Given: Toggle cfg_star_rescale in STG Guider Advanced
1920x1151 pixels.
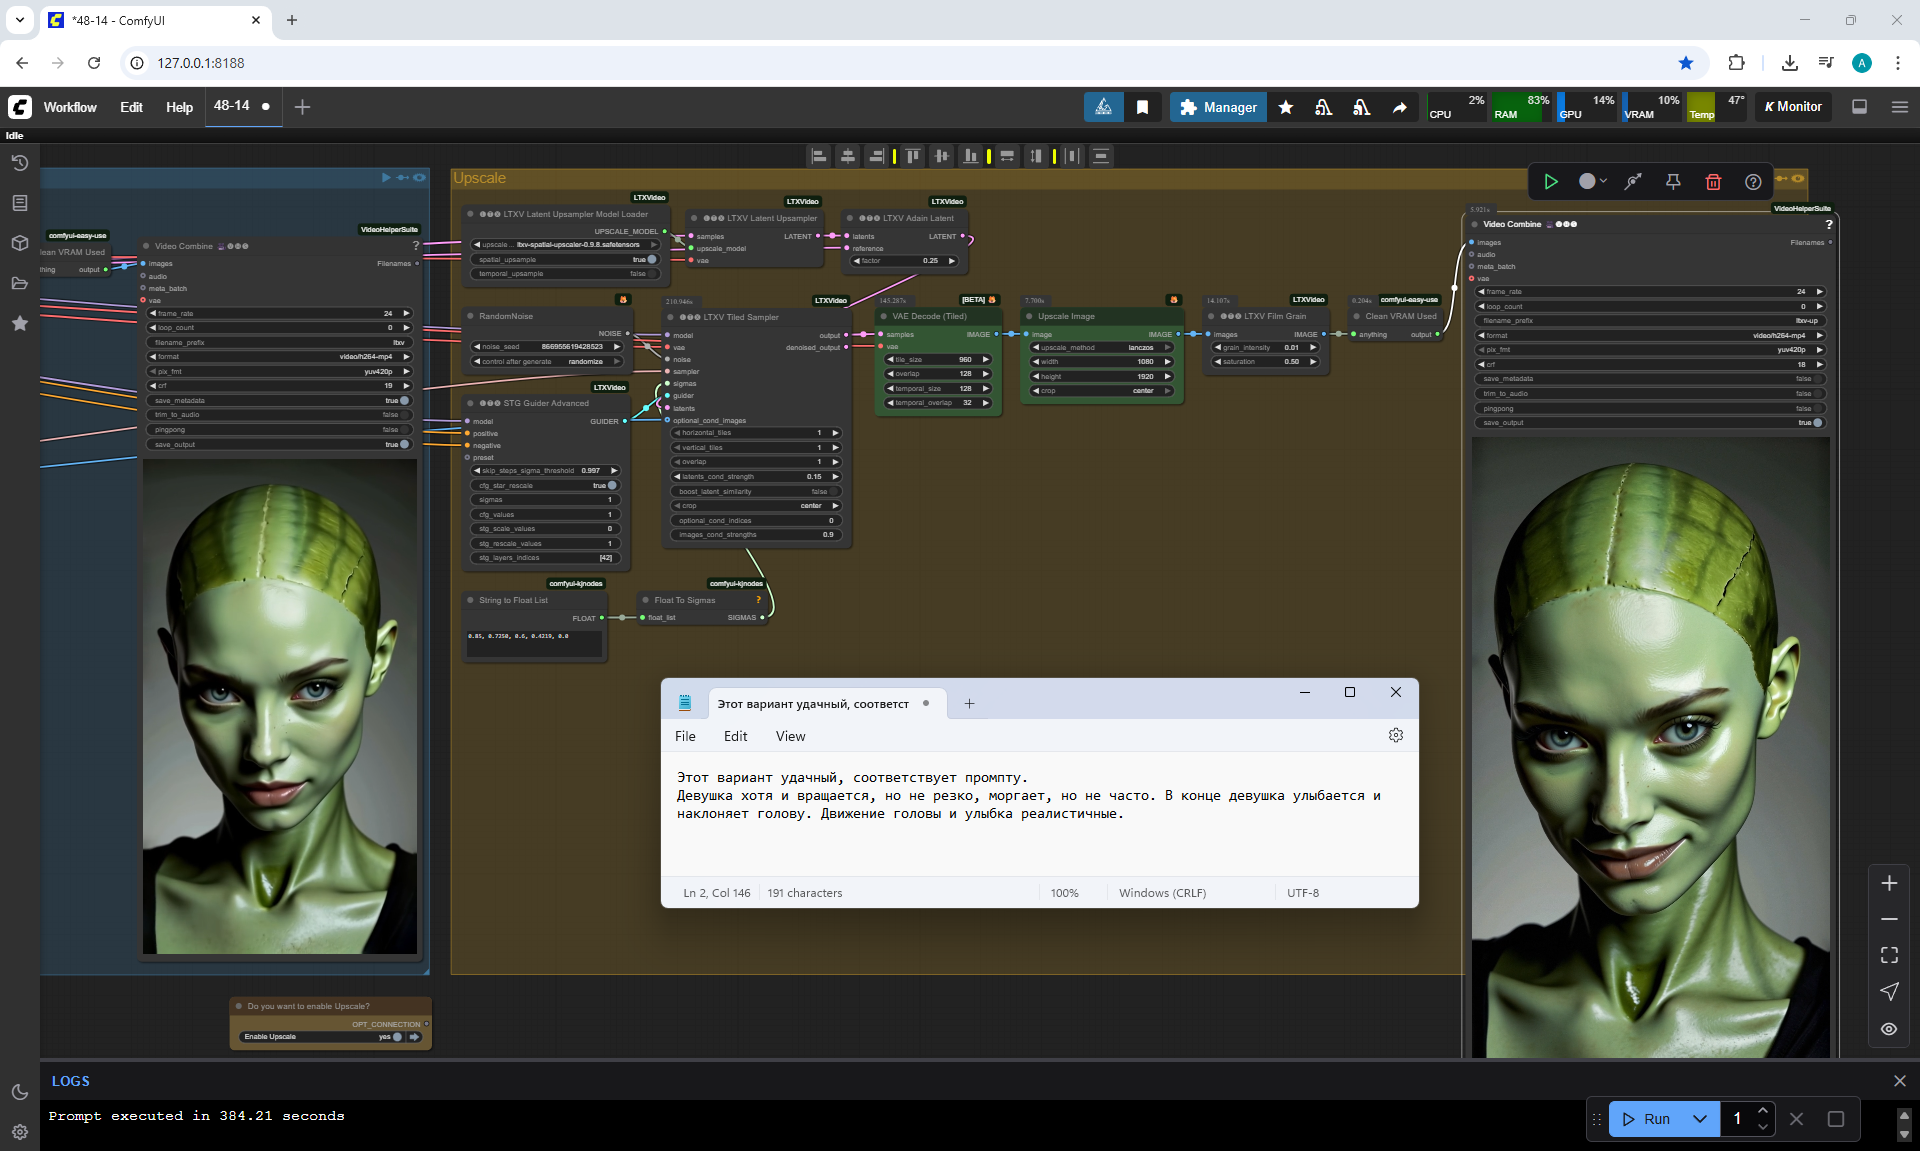Looking at the screenshot, I should point(612,486).
